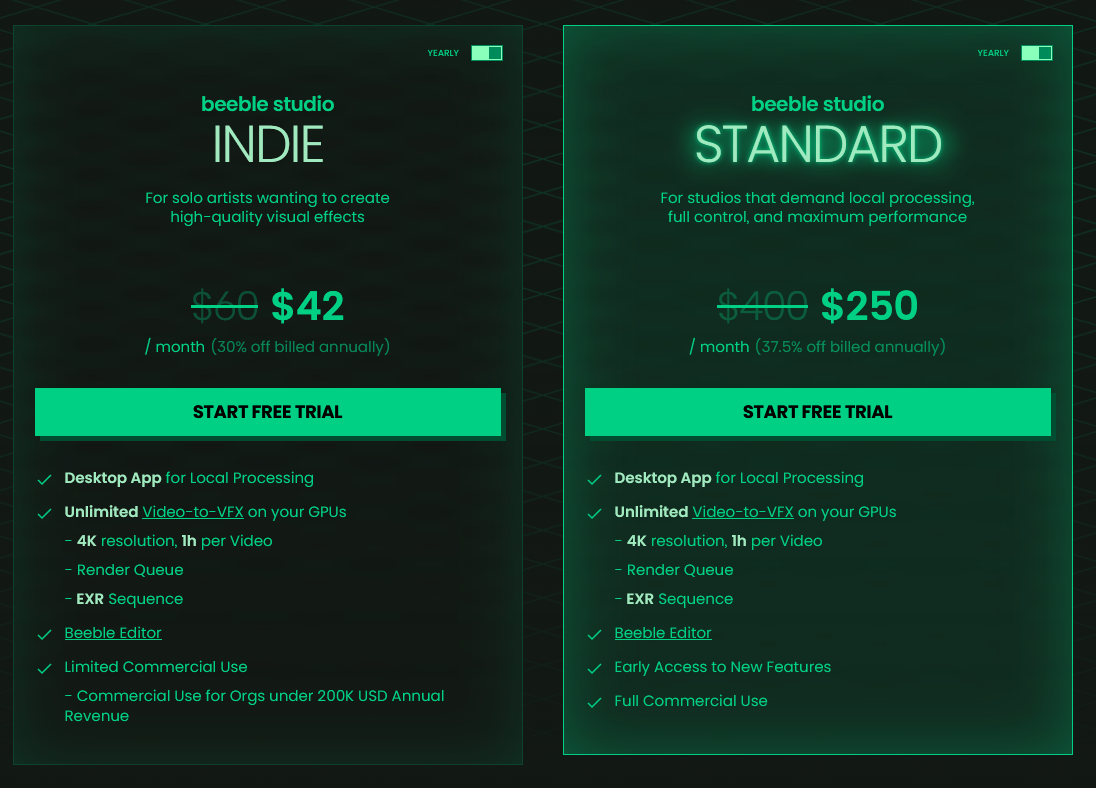The height and width of the screenshot is (788, 1096).
Task: Click checkmark beside Indie Desktop App feature
Action: click(44, 479)
